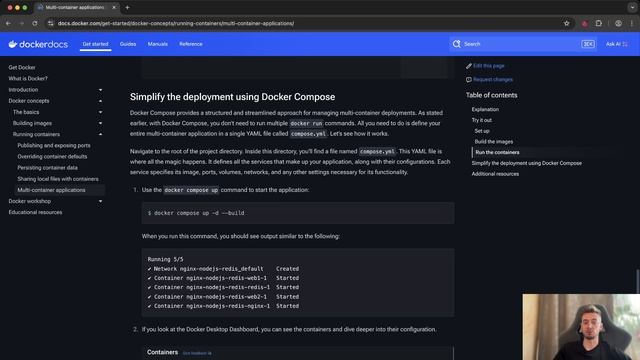Image resolution: width=640 pixels, height=360 pixels.
Task: Open the Request changes link
Action: tap(493, 80)
